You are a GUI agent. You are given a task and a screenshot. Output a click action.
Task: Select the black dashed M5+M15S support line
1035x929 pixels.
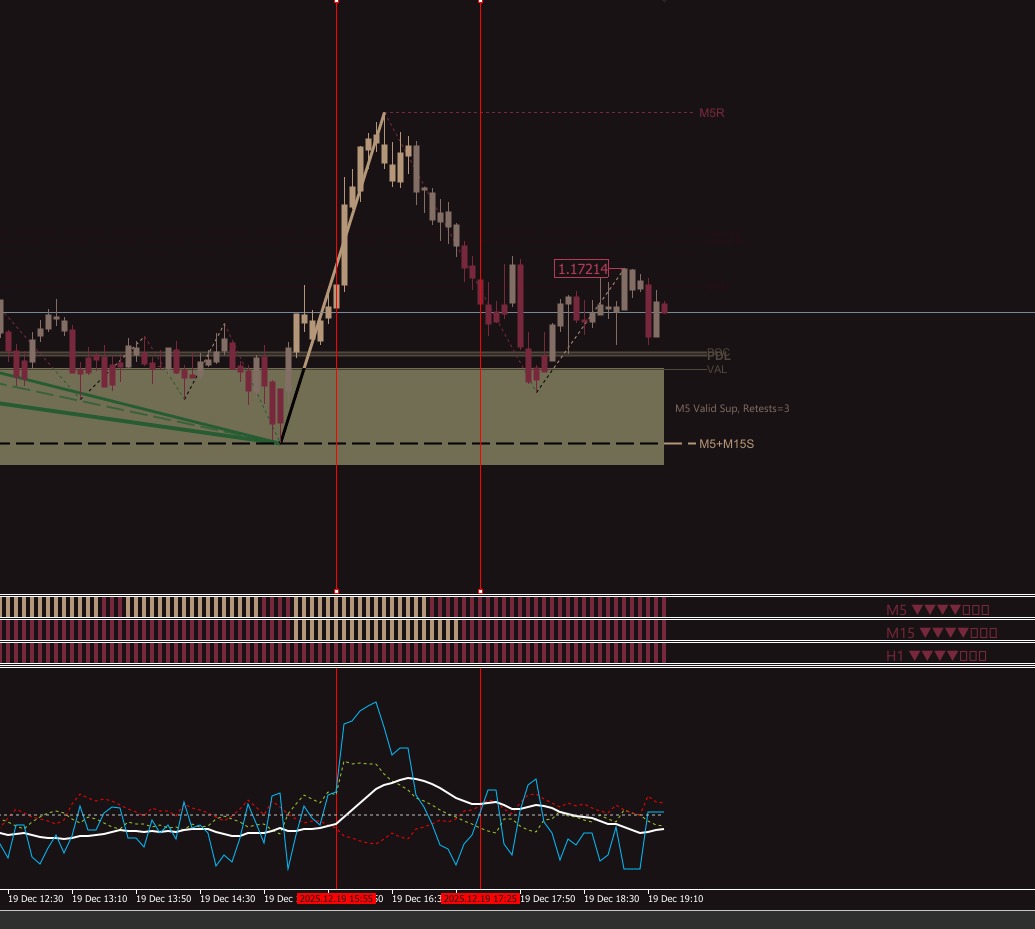332,443
